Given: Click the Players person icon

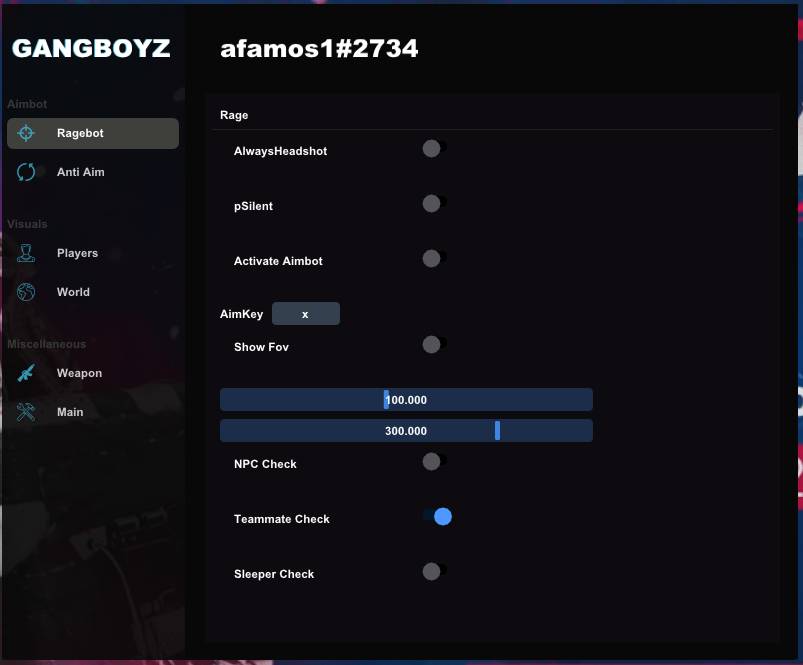Looking at the screenshot, I should tap(26, 253).
